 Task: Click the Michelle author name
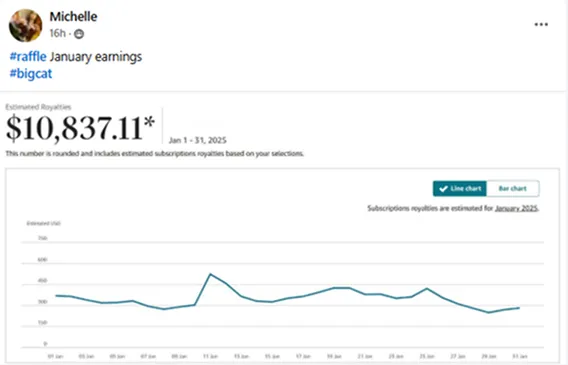[73, 17]
